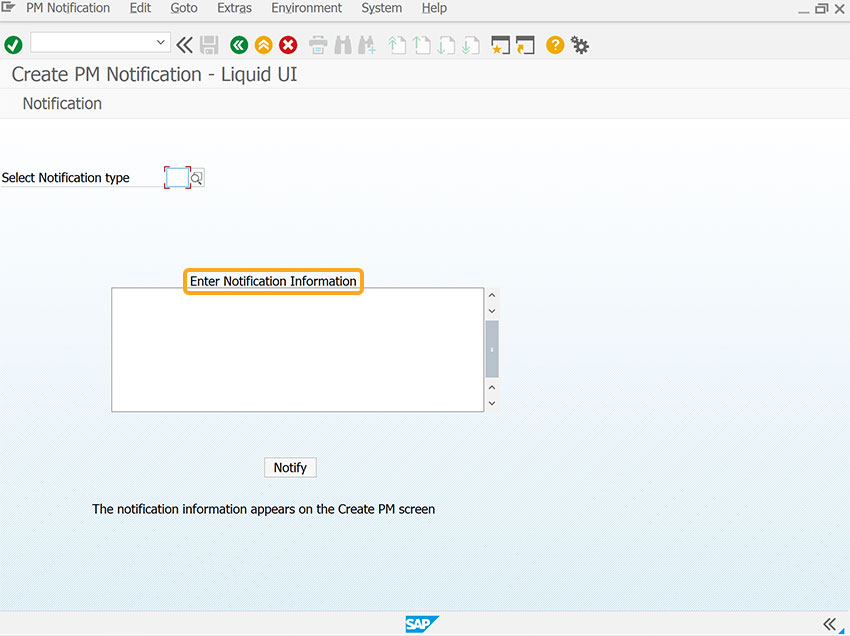
Task: Click the Create PM Notification title
Action: (154, 74)
